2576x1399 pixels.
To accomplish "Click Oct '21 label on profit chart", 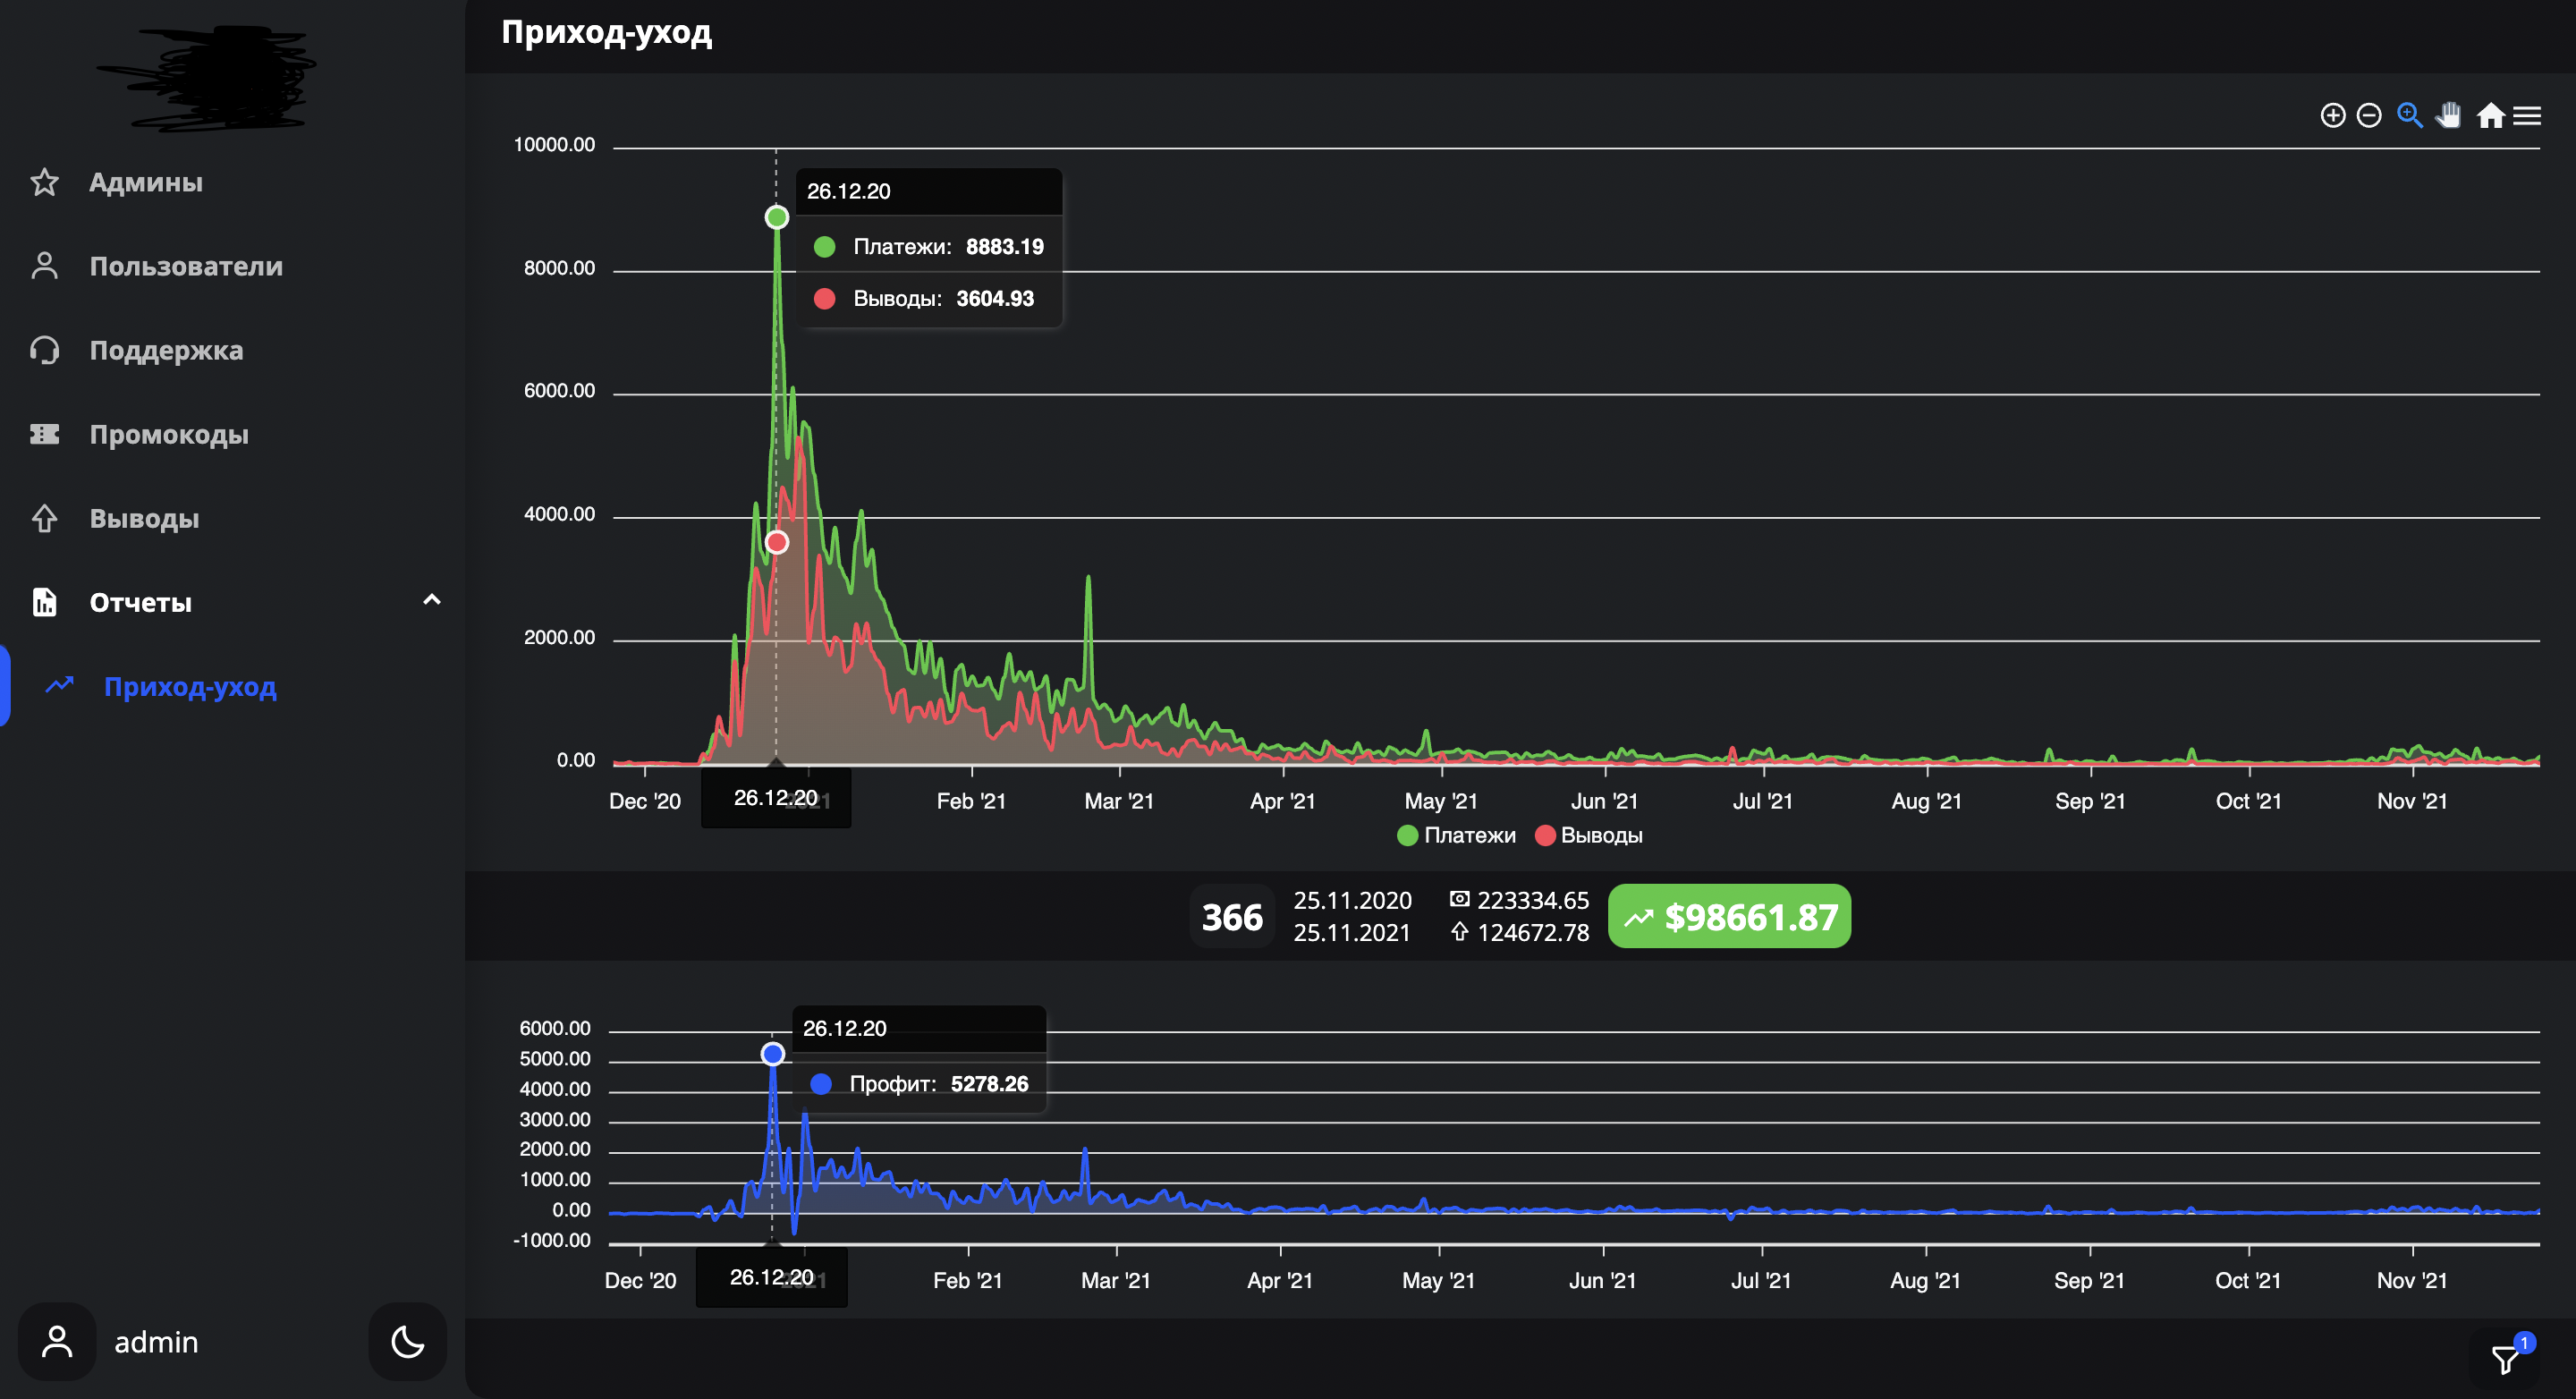I will [x=2248, y=1280].
